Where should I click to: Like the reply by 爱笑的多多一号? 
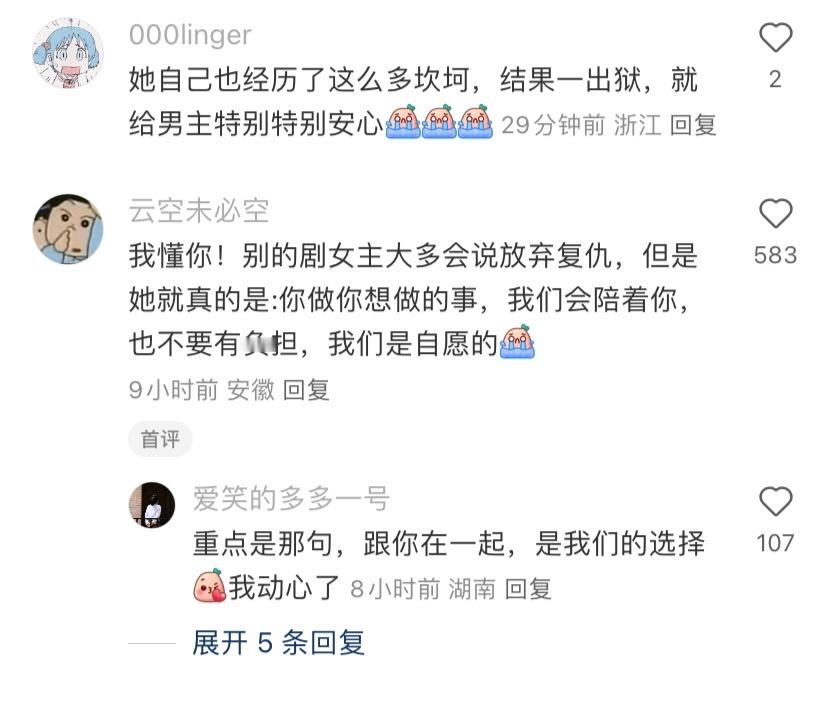(775, 502)
